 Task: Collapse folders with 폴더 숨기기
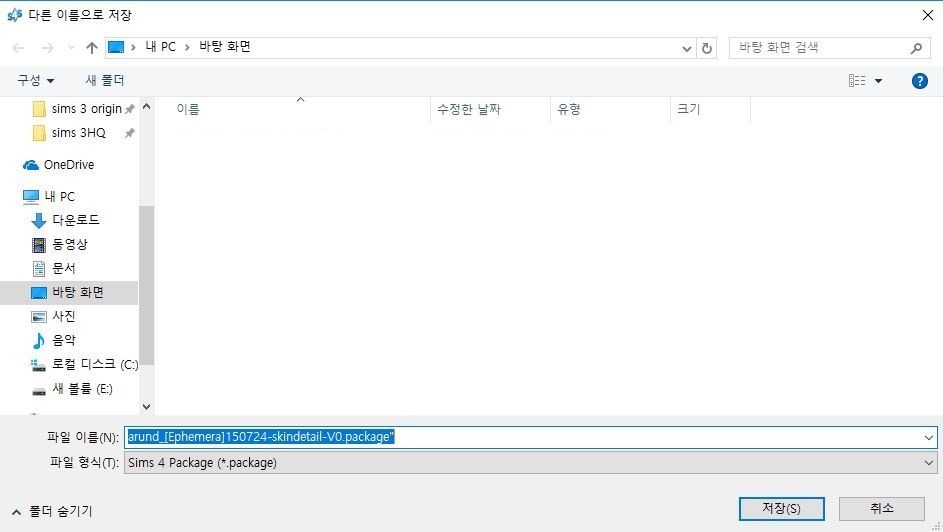tap(52, 512)
